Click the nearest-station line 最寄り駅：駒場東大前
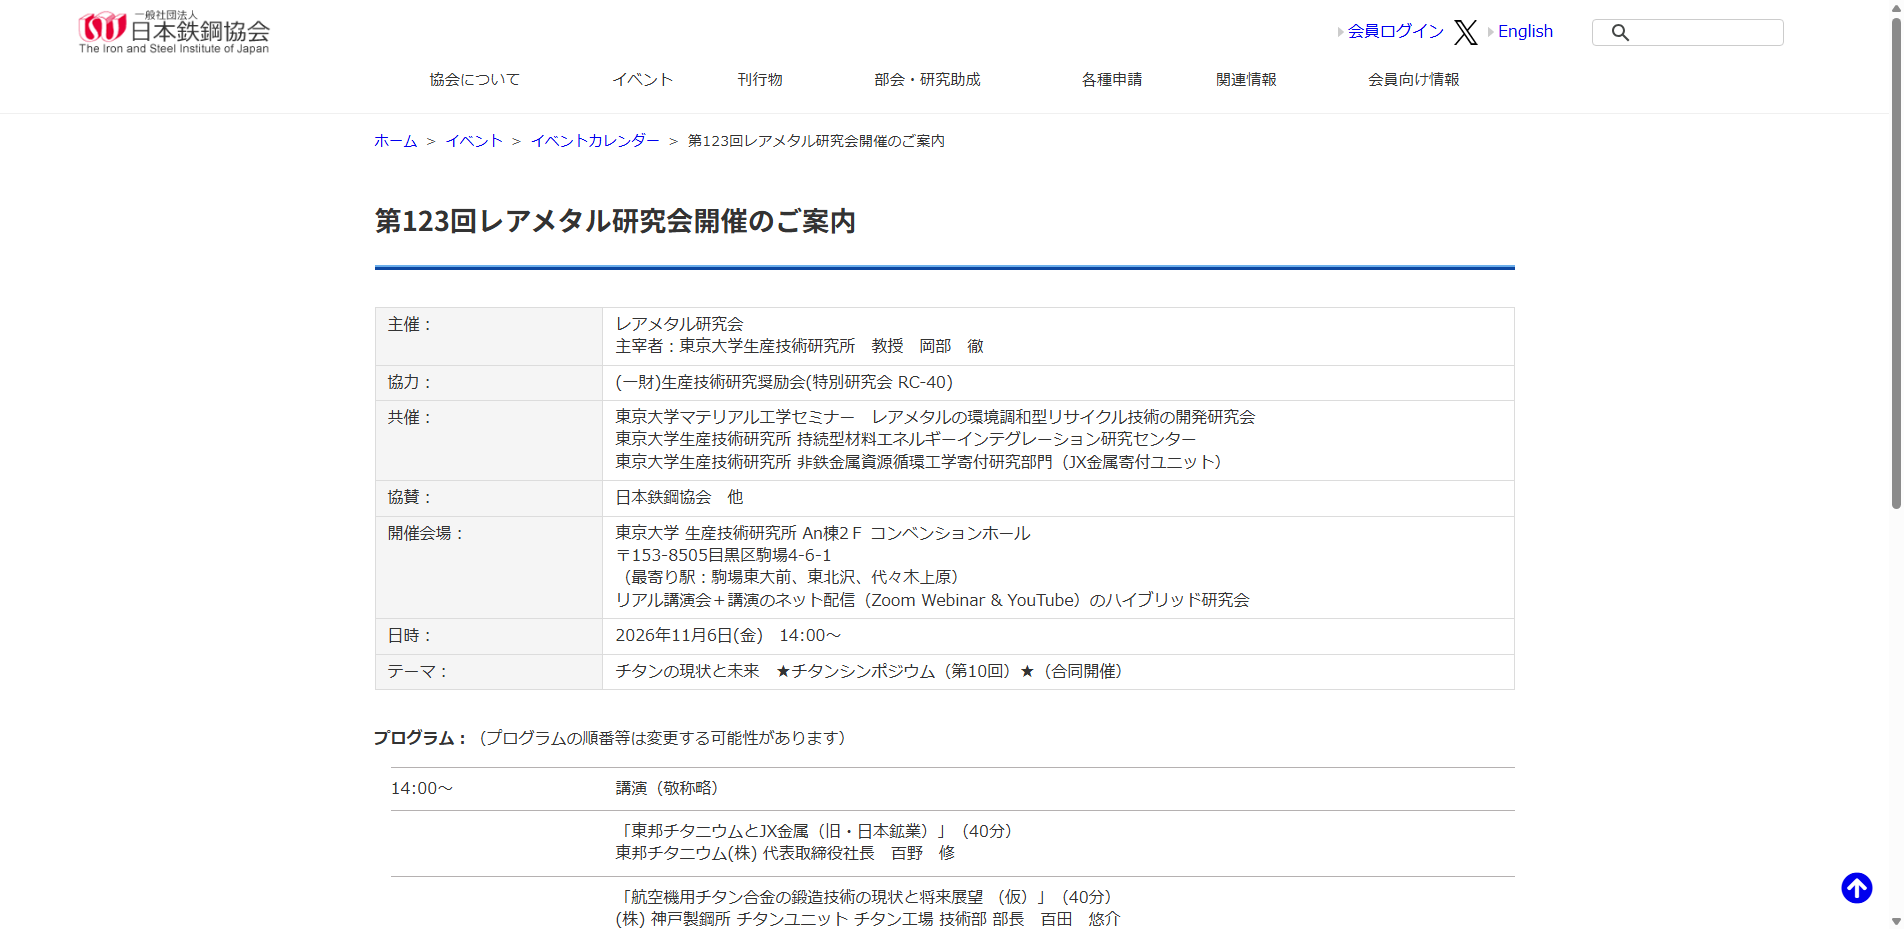Image resolution: width=1904 pixels, height=929 pixels. tap(790, 577)
